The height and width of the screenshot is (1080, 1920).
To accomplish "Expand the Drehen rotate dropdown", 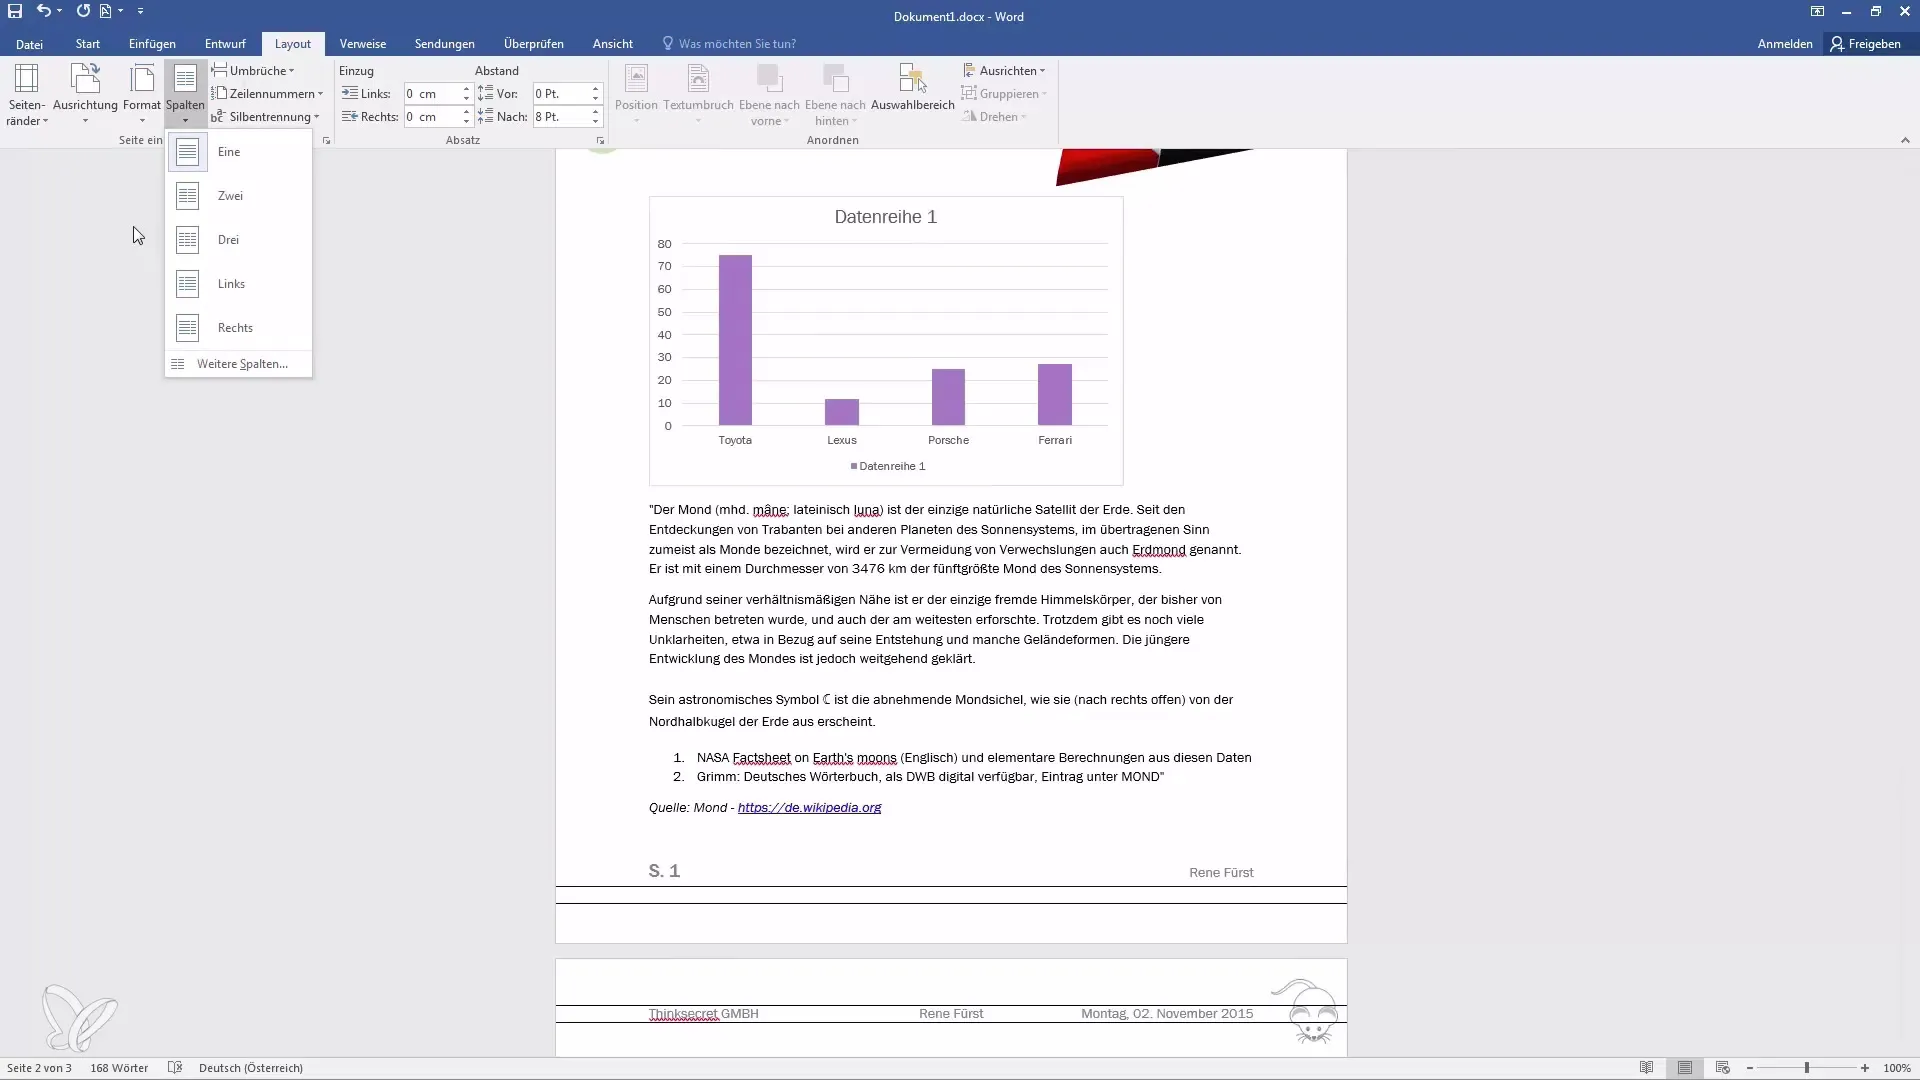I will click(x=995, y=117).
